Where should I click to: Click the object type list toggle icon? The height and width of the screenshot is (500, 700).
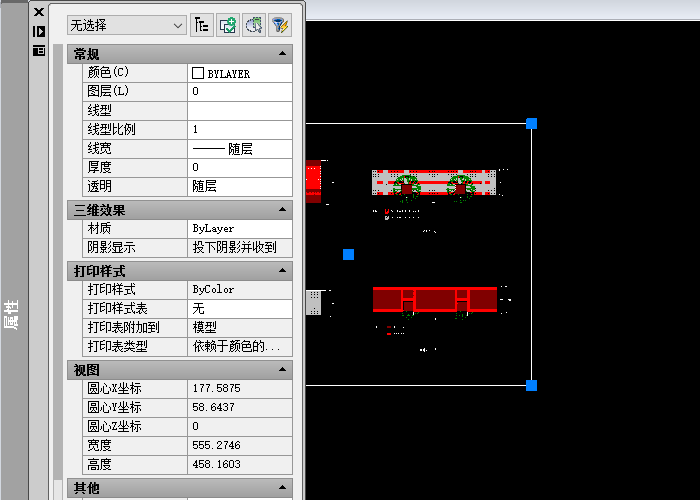pos(201,25)
